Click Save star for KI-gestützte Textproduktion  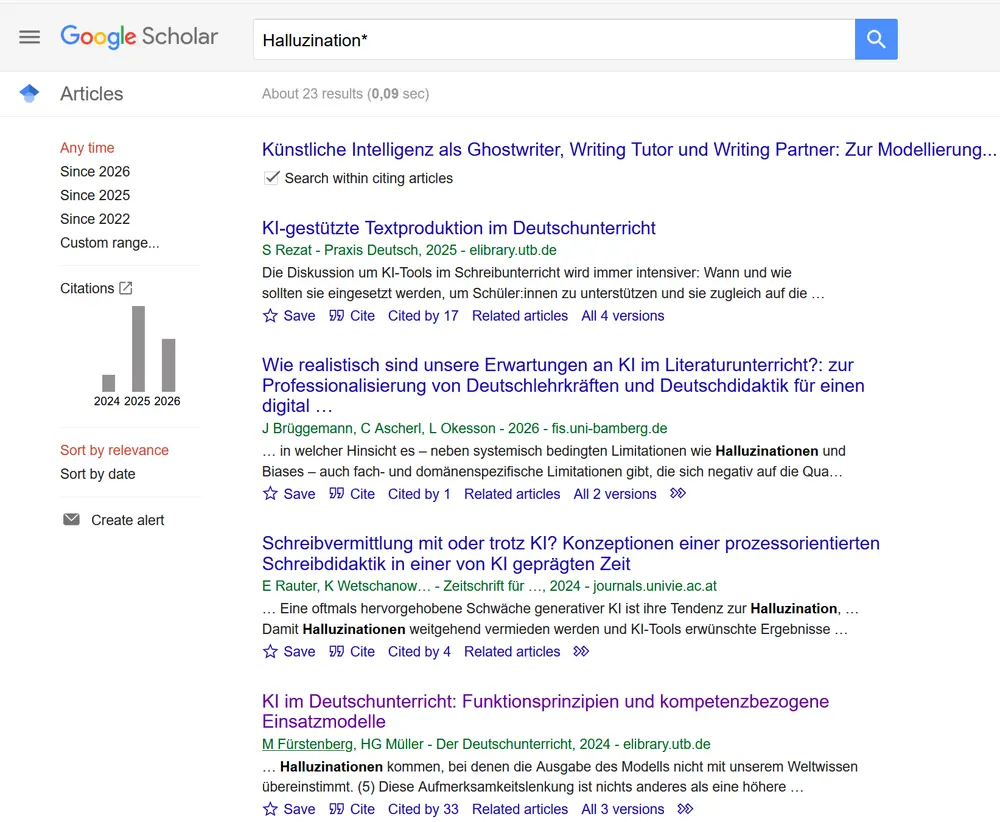click(270, 316)
